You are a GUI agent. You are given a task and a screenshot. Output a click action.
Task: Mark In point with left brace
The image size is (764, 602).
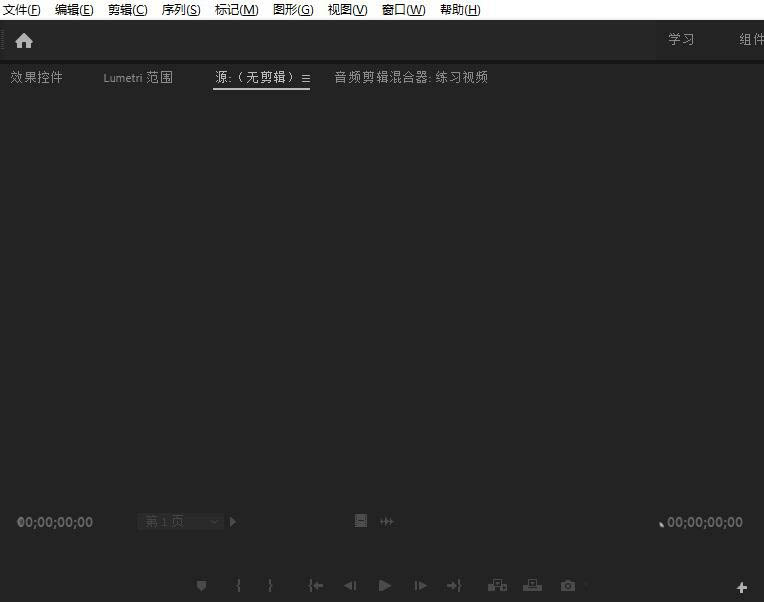pos(238,586)
